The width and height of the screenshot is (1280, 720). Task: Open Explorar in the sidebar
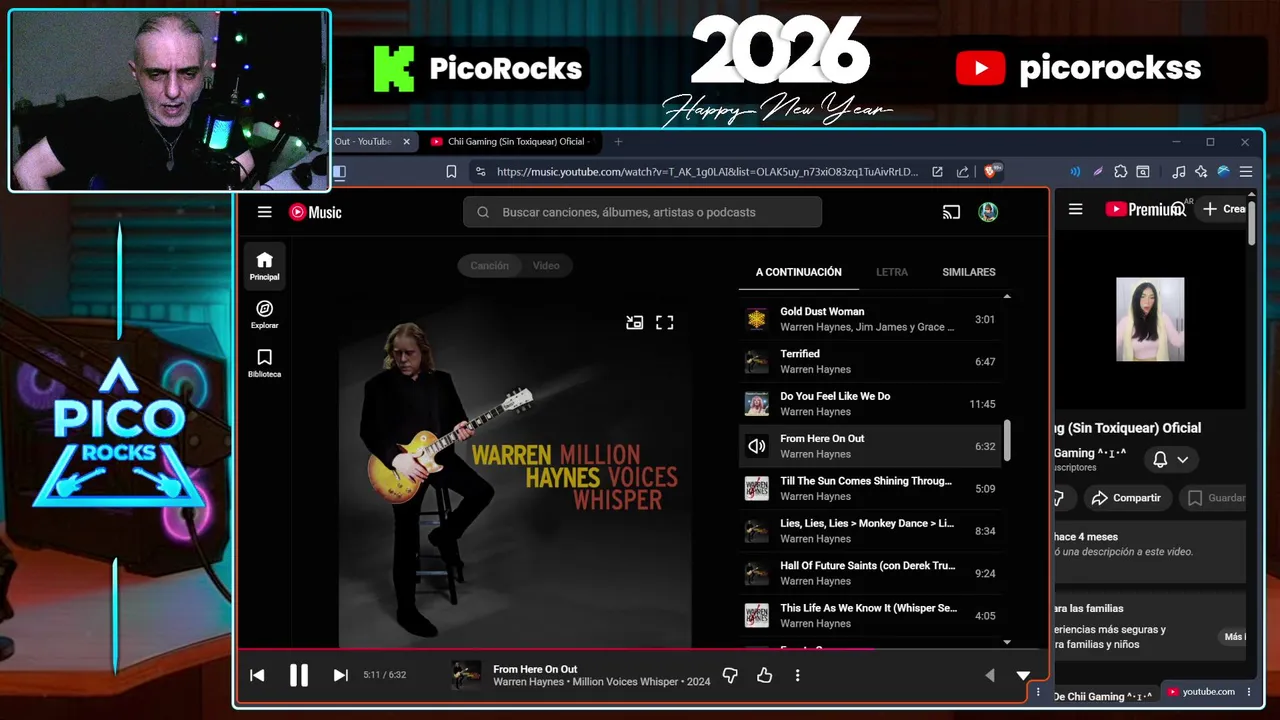point(264,315)
